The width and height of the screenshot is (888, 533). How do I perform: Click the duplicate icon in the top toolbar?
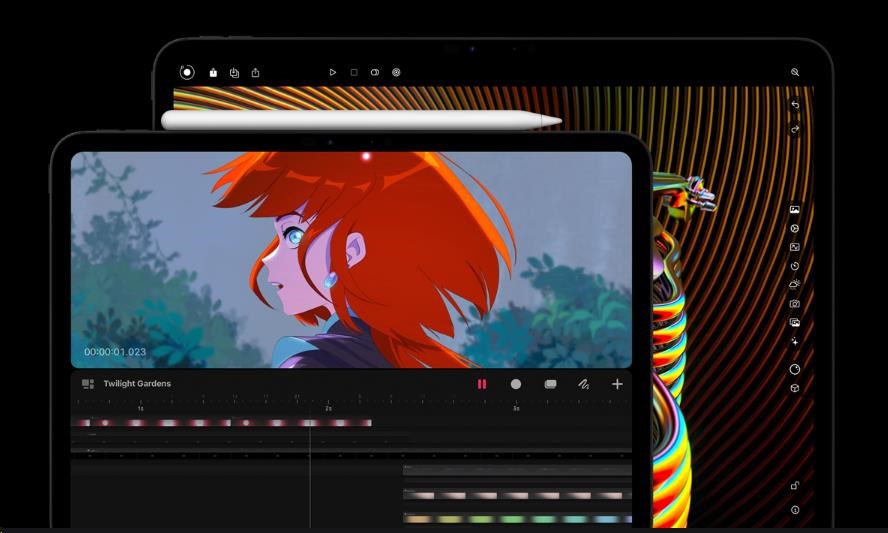point(234,73)
